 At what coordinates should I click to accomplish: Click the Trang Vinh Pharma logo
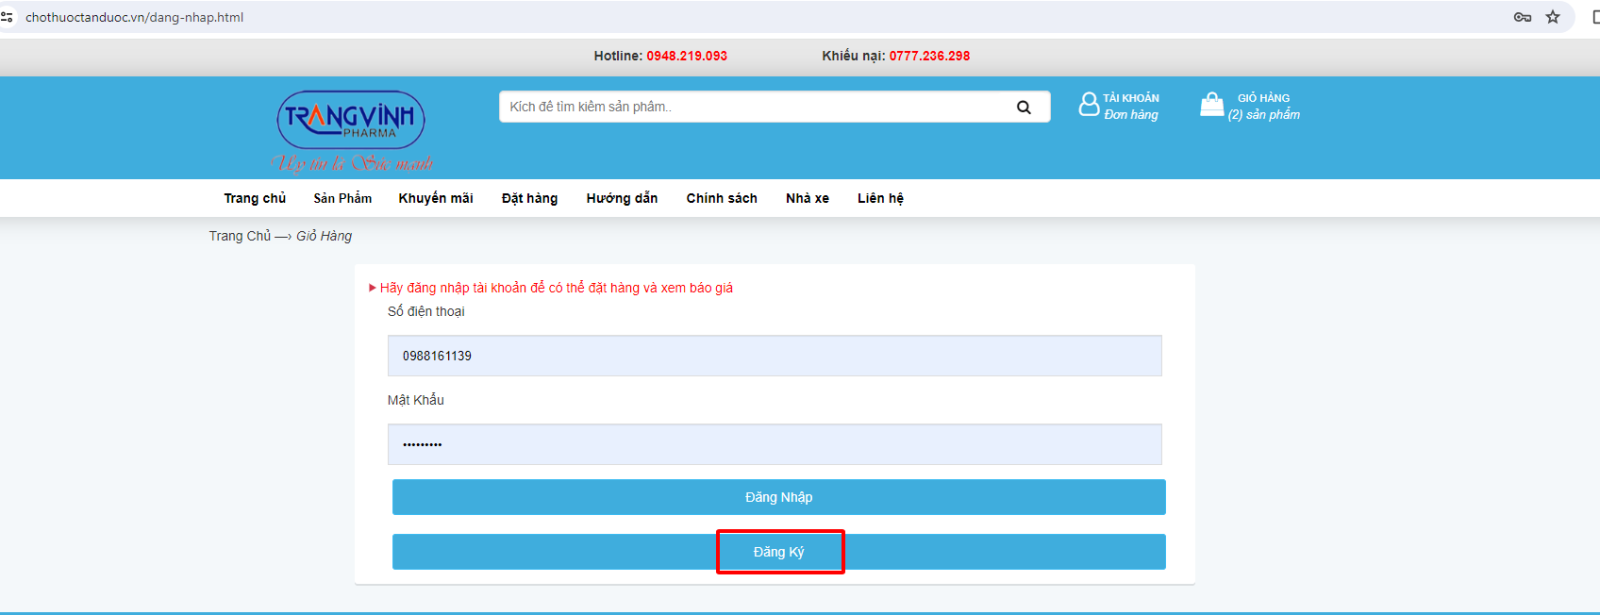point(351,120)
